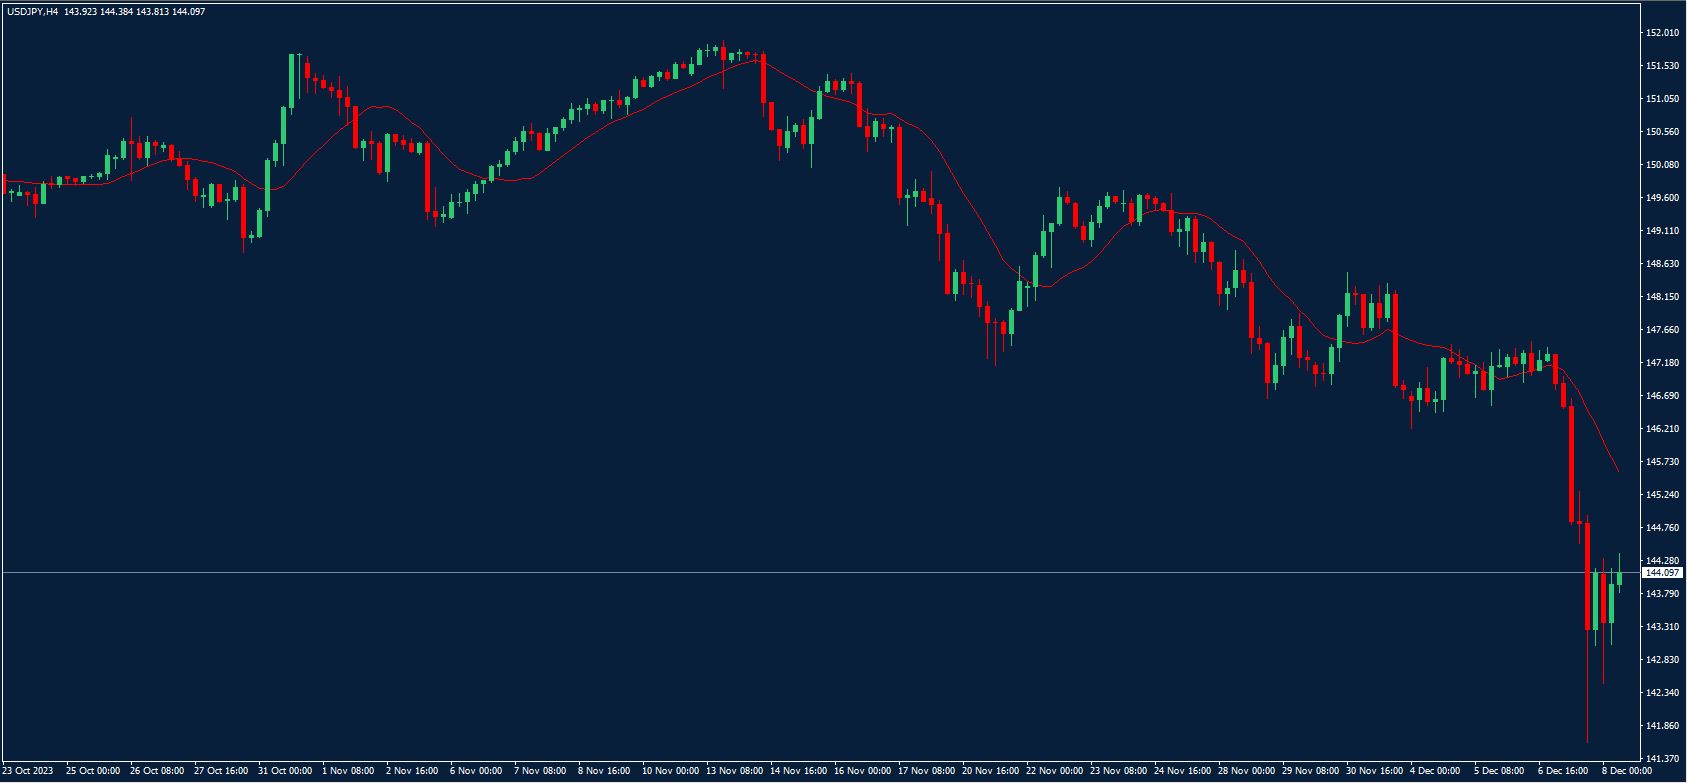Screen dimensions: 1687x783
Task: Click the 143.790 price scale value
Action: tap(1663, 594)
